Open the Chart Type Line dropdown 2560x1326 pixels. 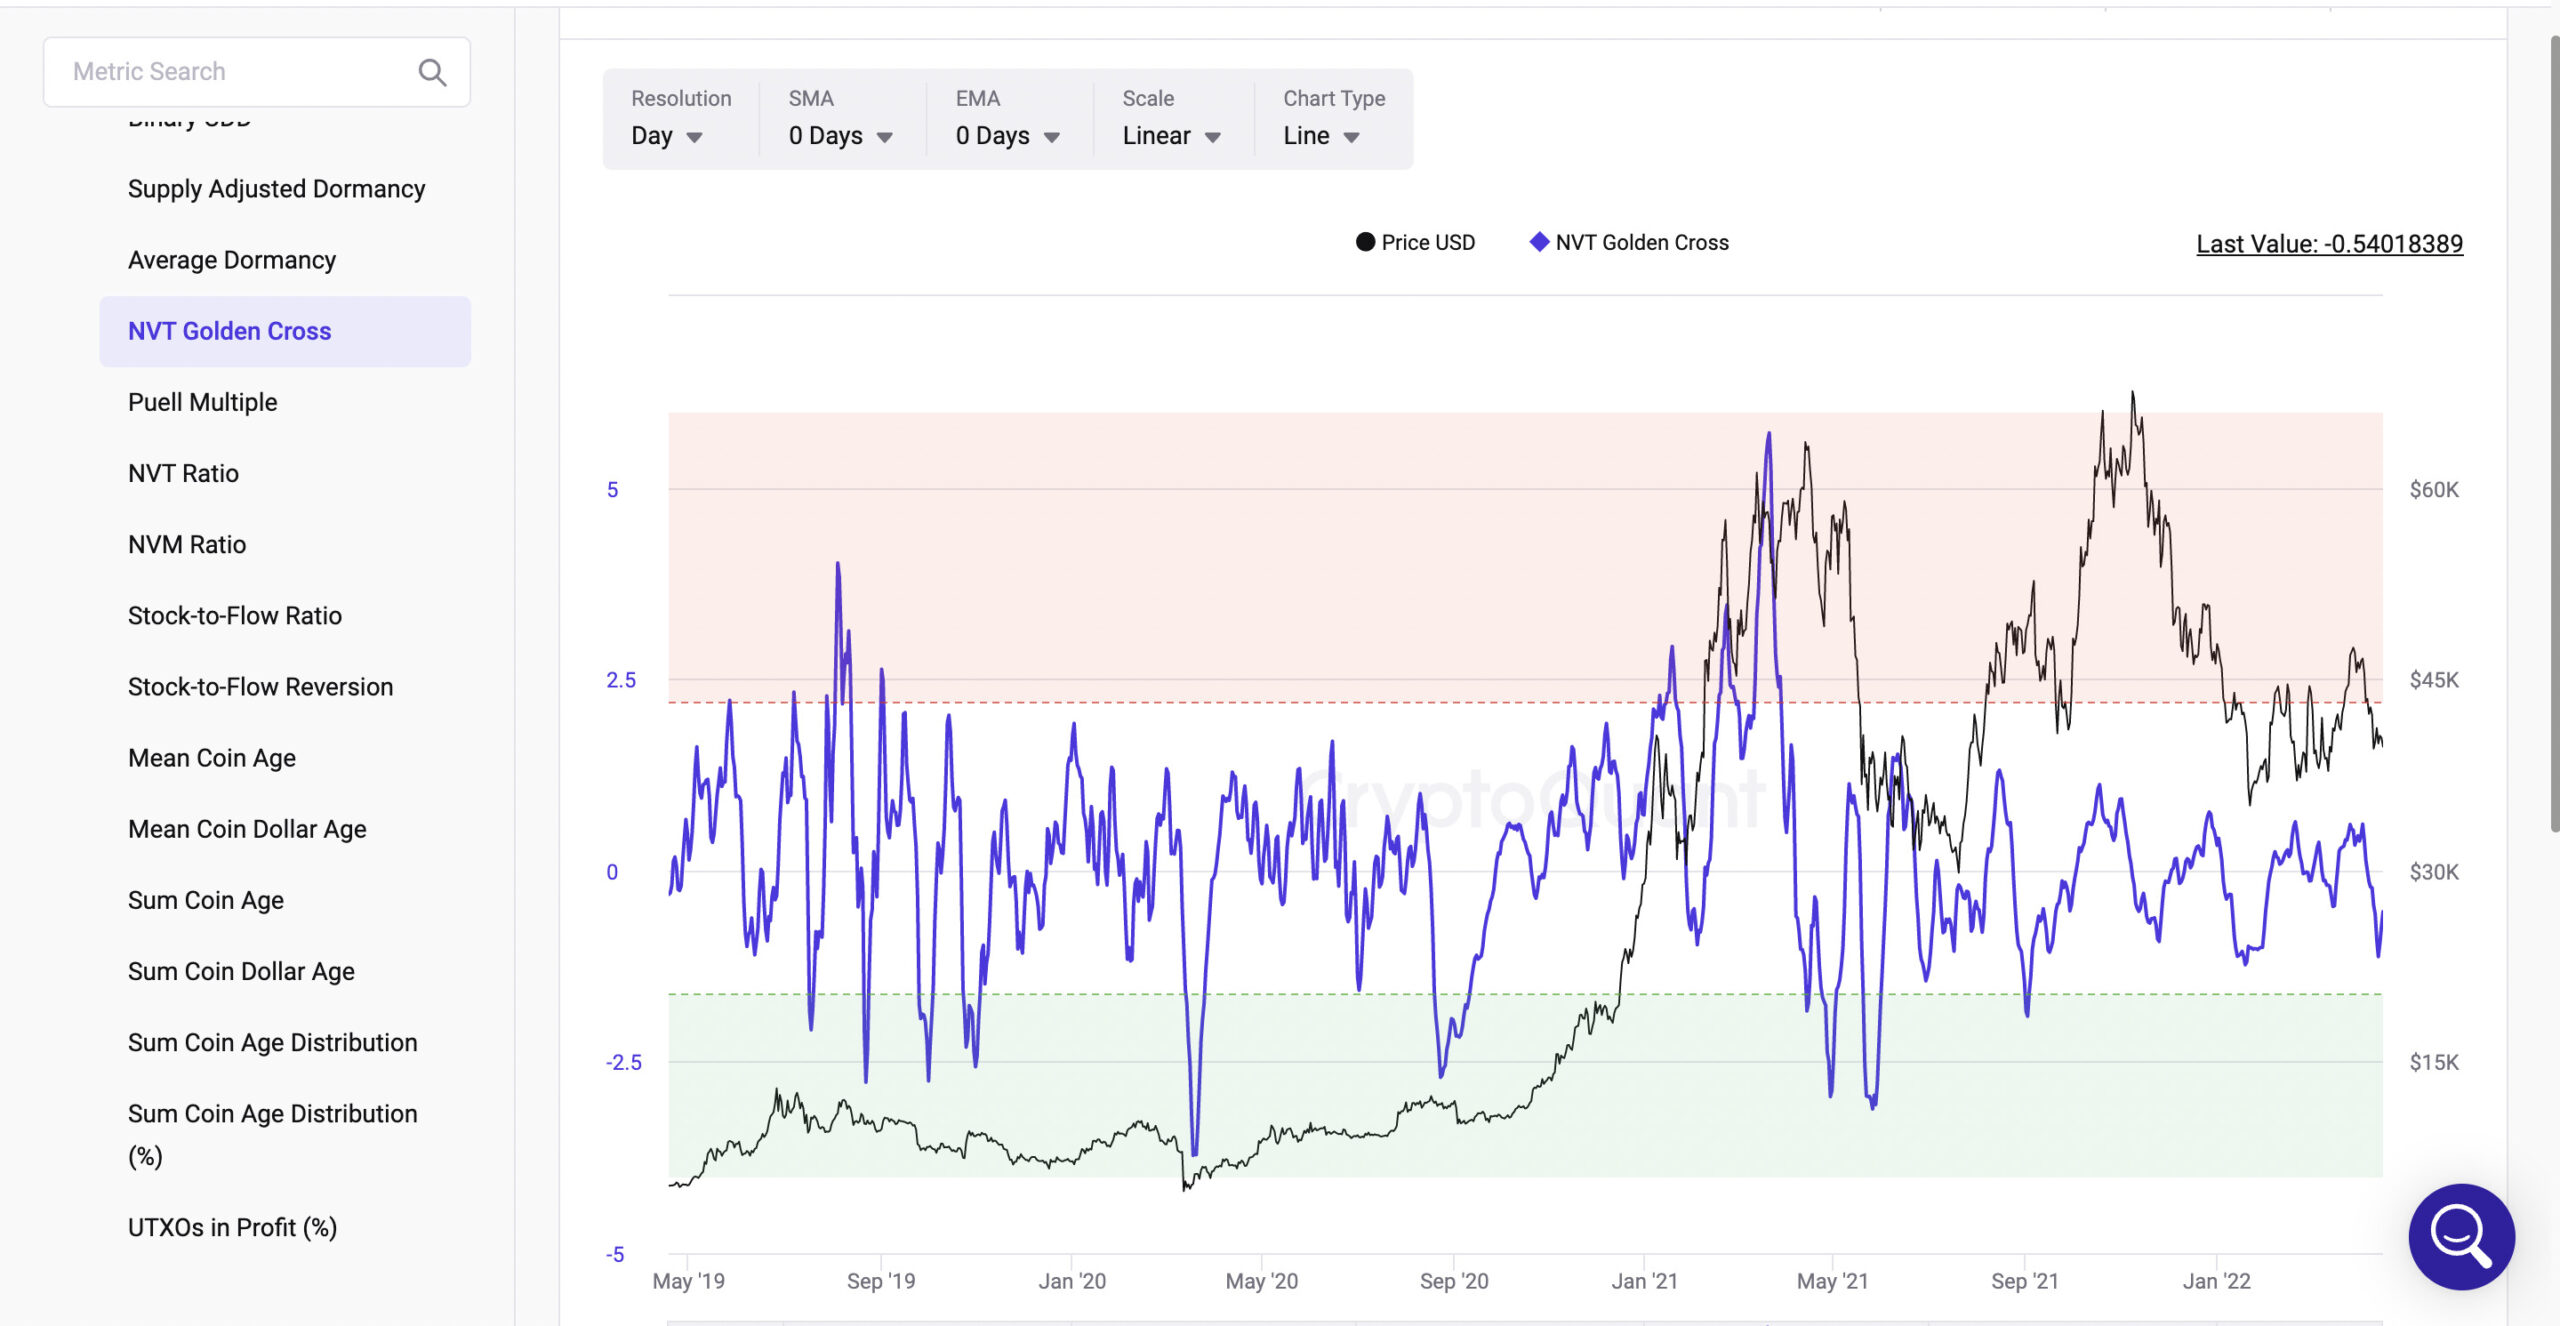[1322, 135]
